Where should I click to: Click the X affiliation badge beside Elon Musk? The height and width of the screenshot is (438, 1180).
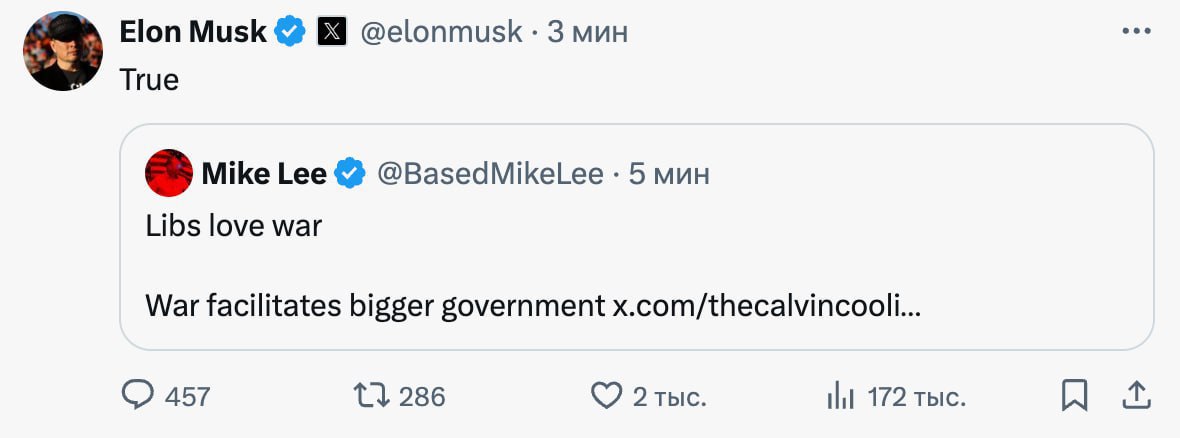pos(331,32)
